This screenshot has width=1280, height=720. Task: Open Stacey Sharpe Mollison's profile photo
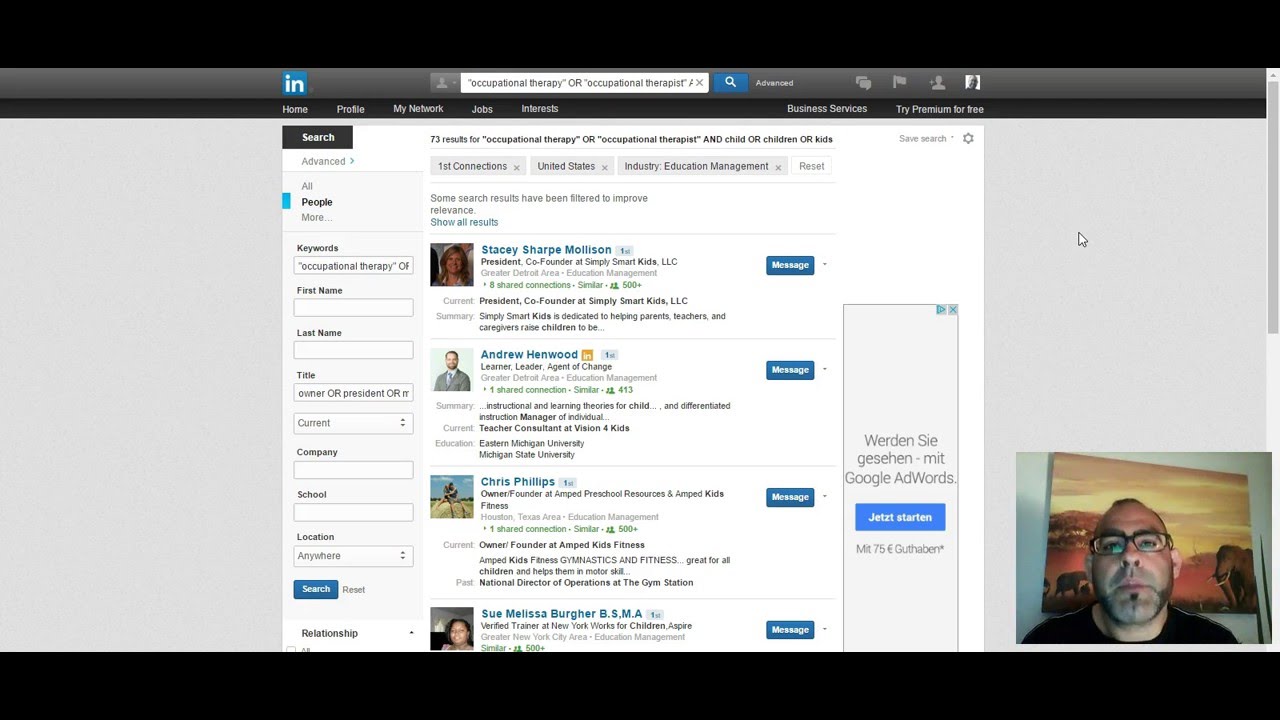(x=452, y=265)
